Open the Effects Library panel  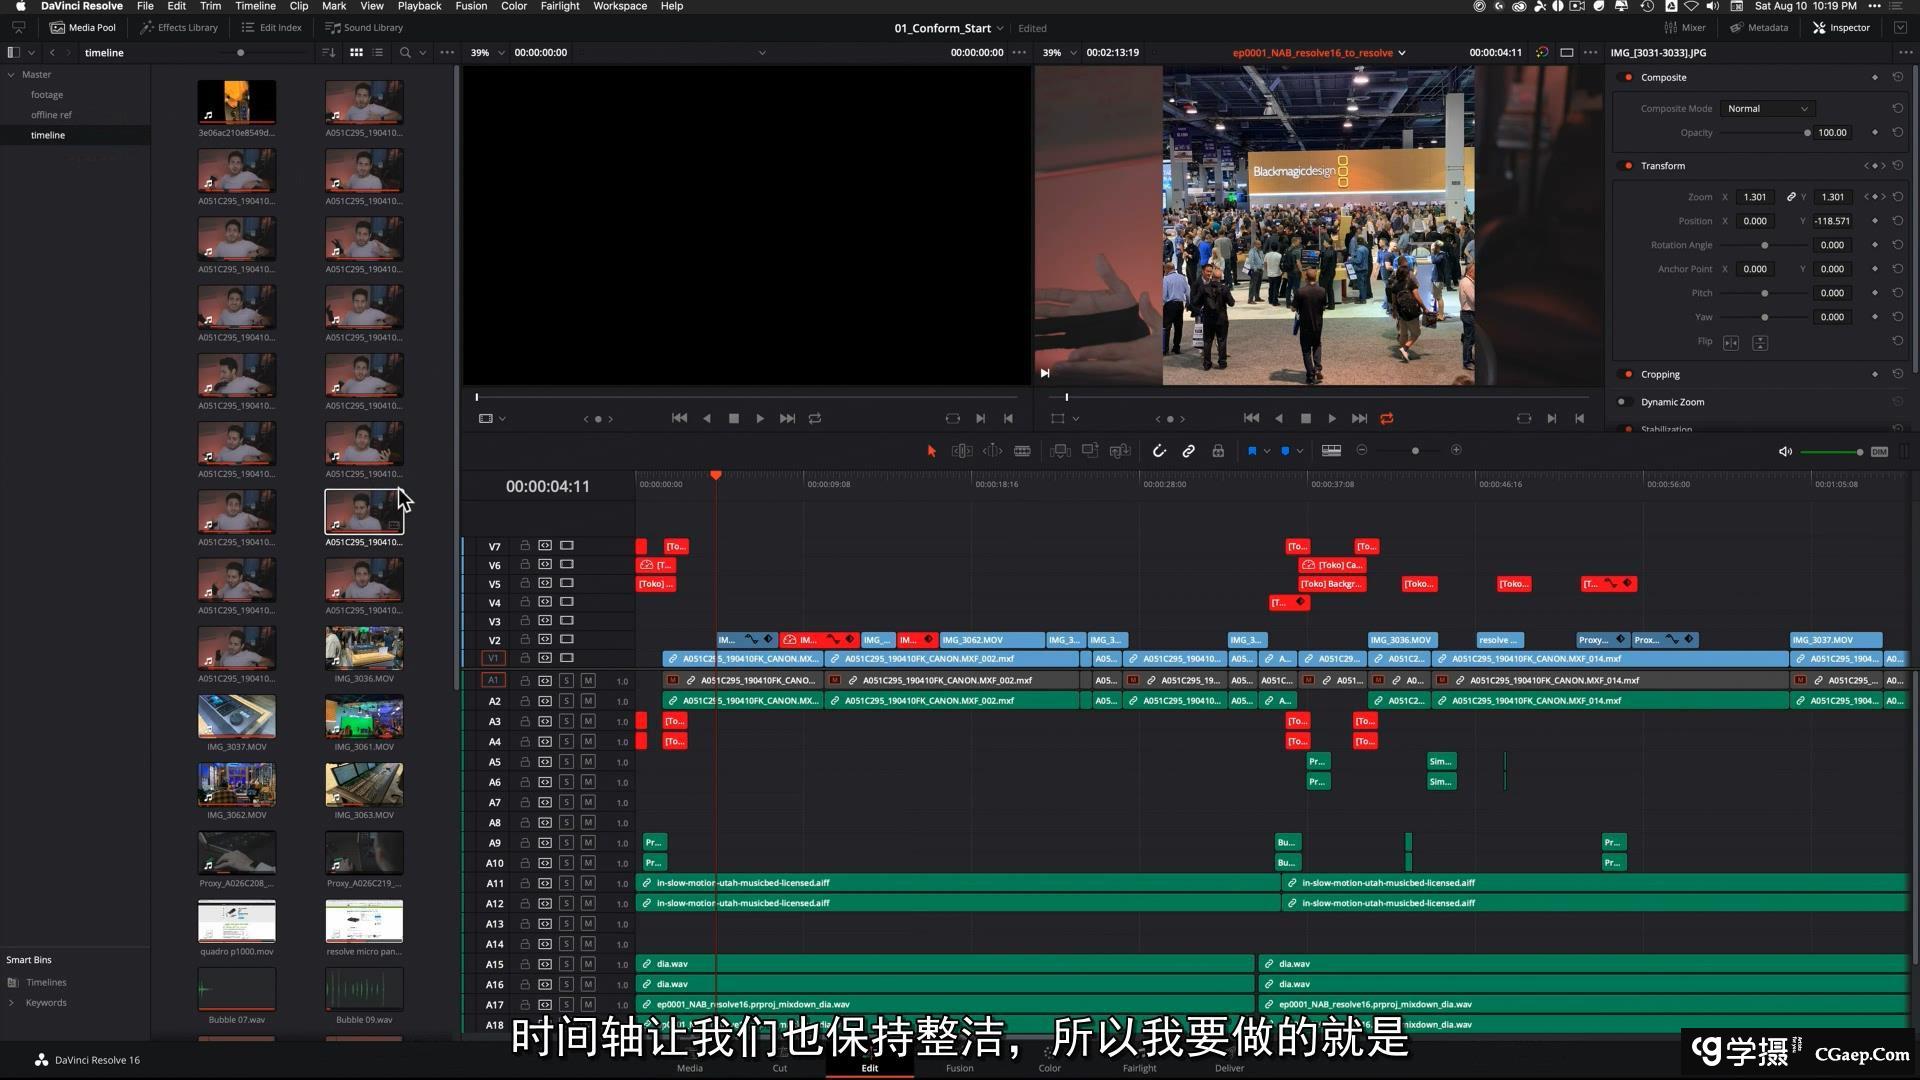(x=179, y=28)
